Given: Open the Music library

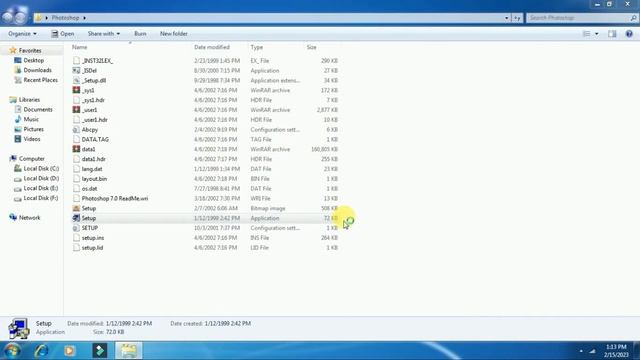Looking at the screenshot, I should 31,119.
